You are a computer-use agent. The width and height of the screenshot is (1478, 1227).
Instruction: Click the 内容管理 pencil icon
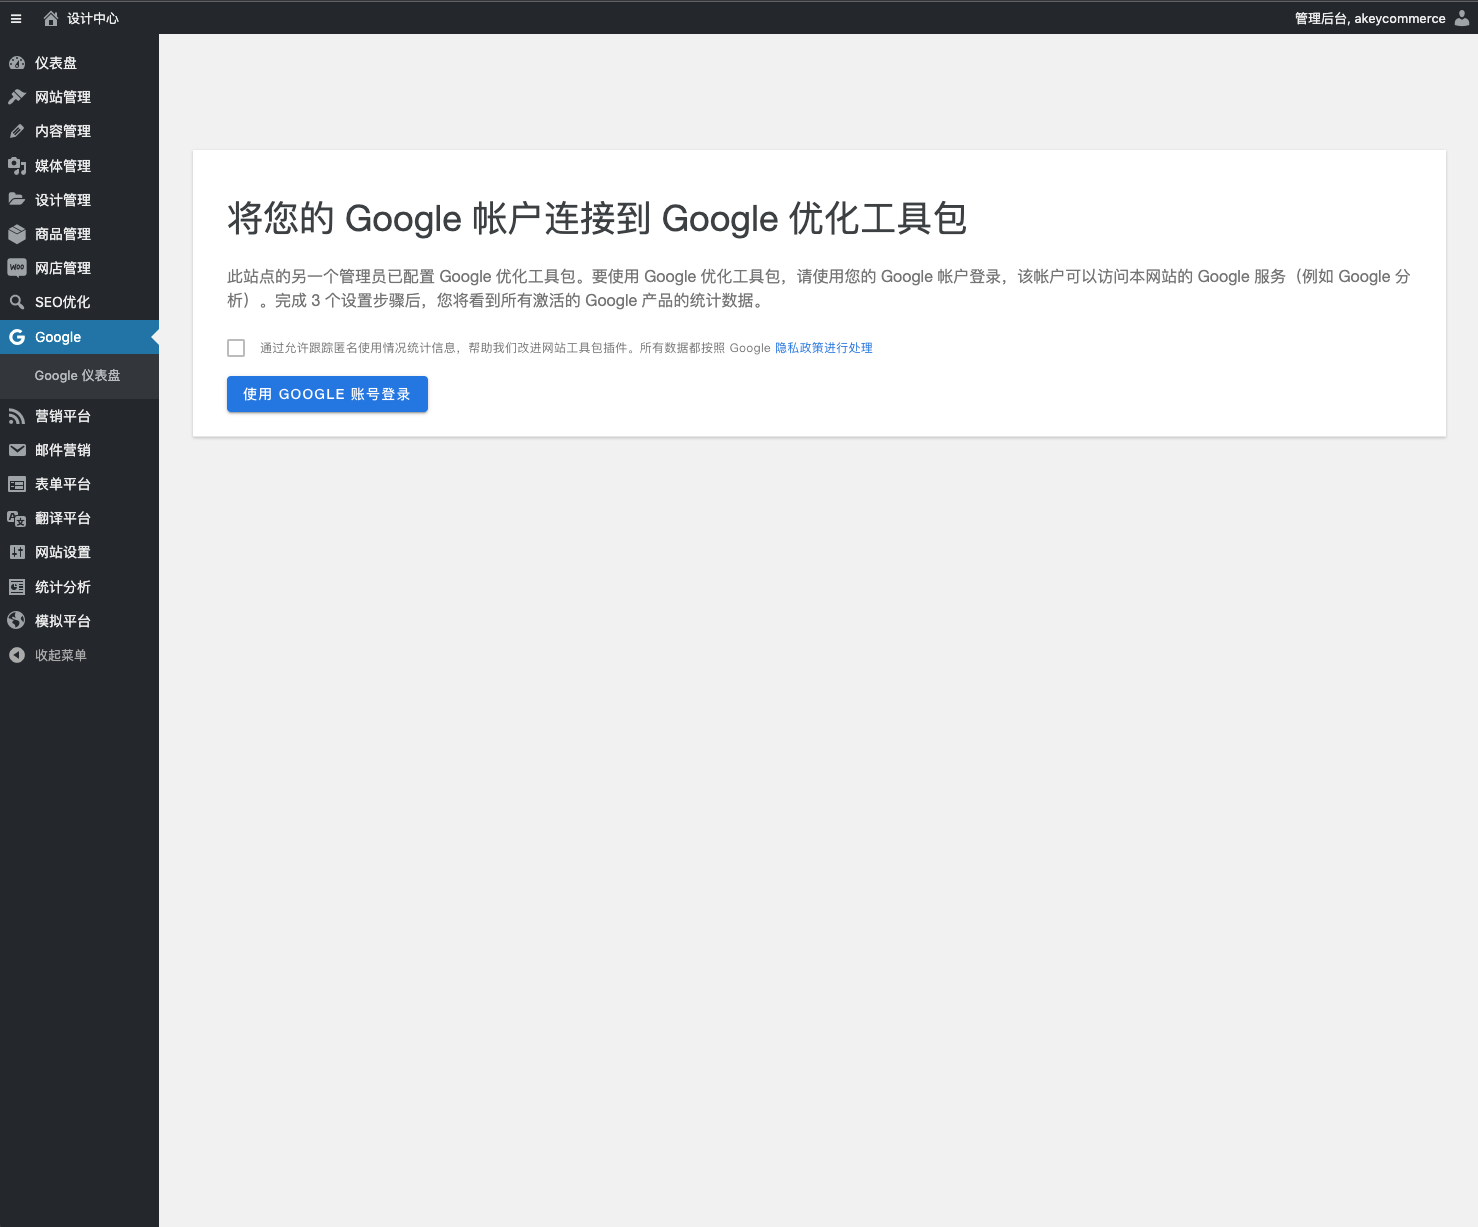17,131
